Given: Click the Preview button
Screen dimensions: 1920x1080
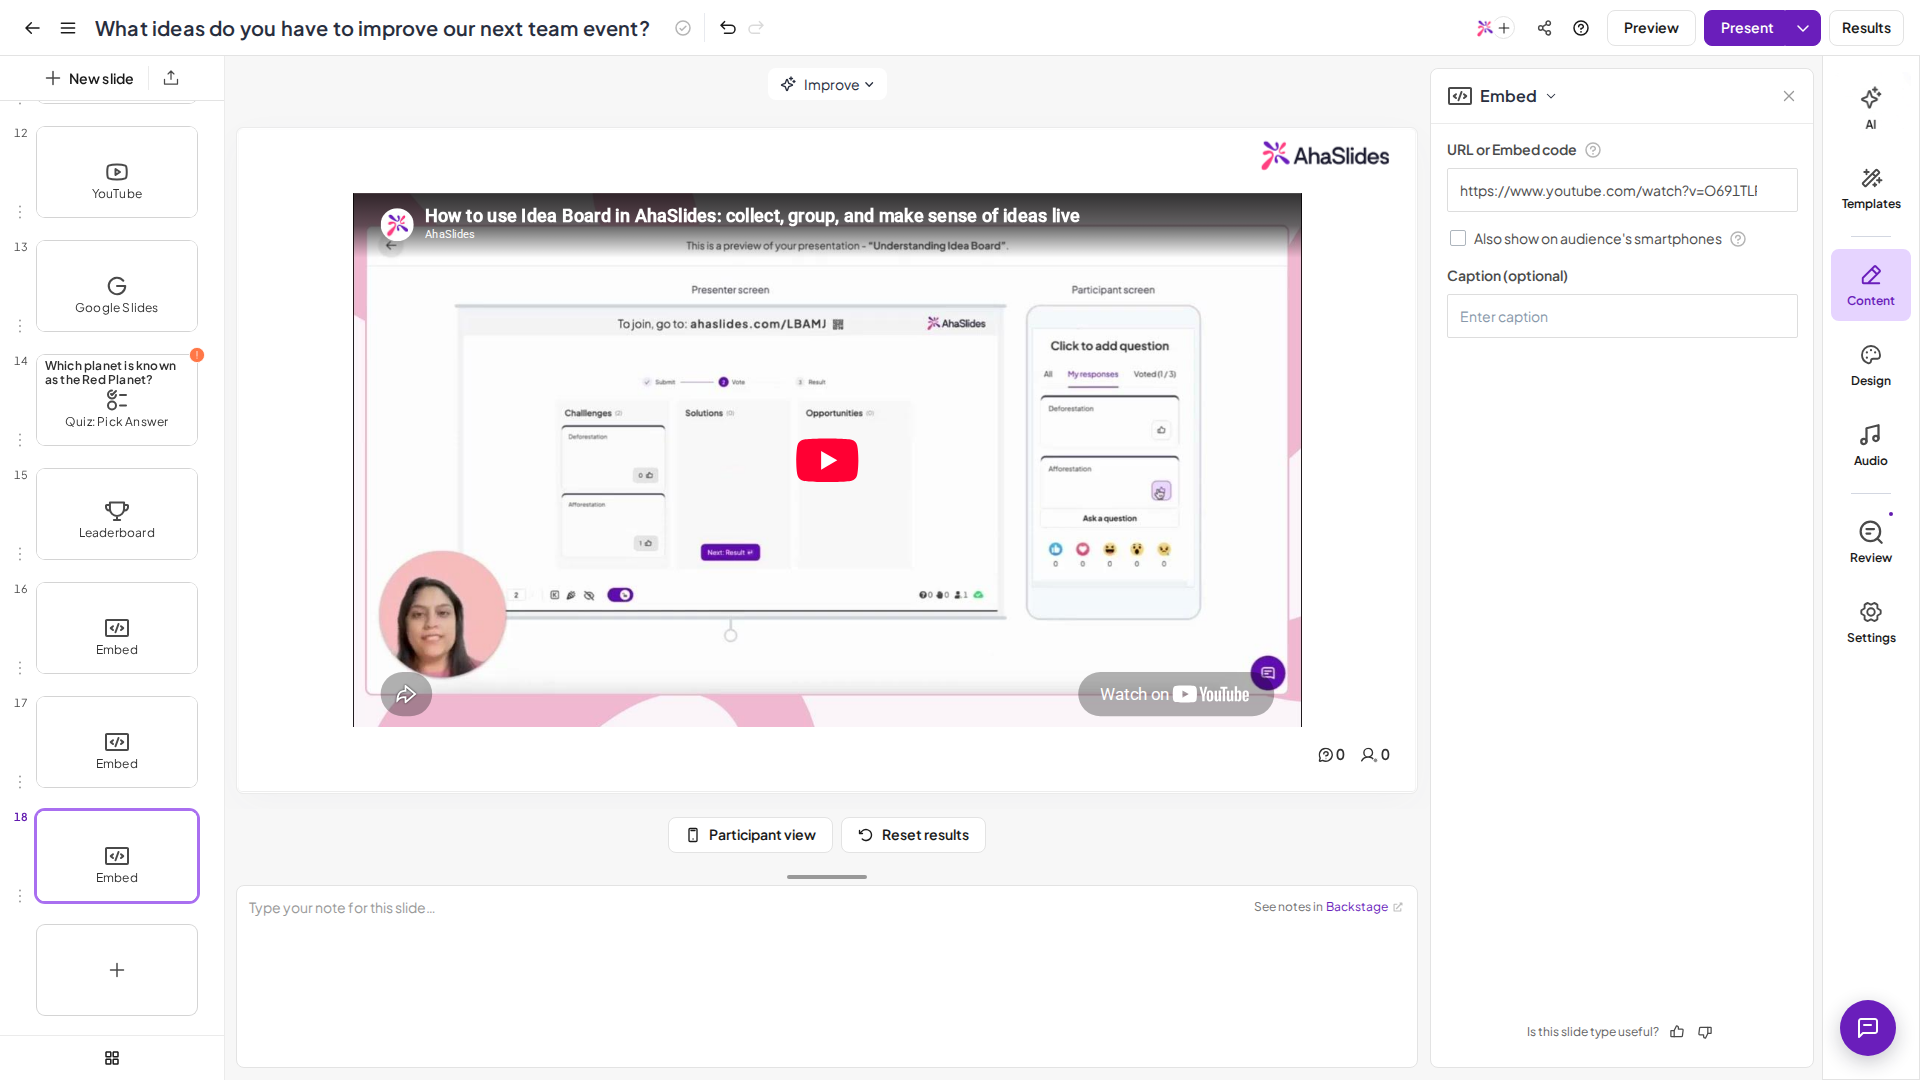Looking at the screenshot, I should coord(1651,28).
